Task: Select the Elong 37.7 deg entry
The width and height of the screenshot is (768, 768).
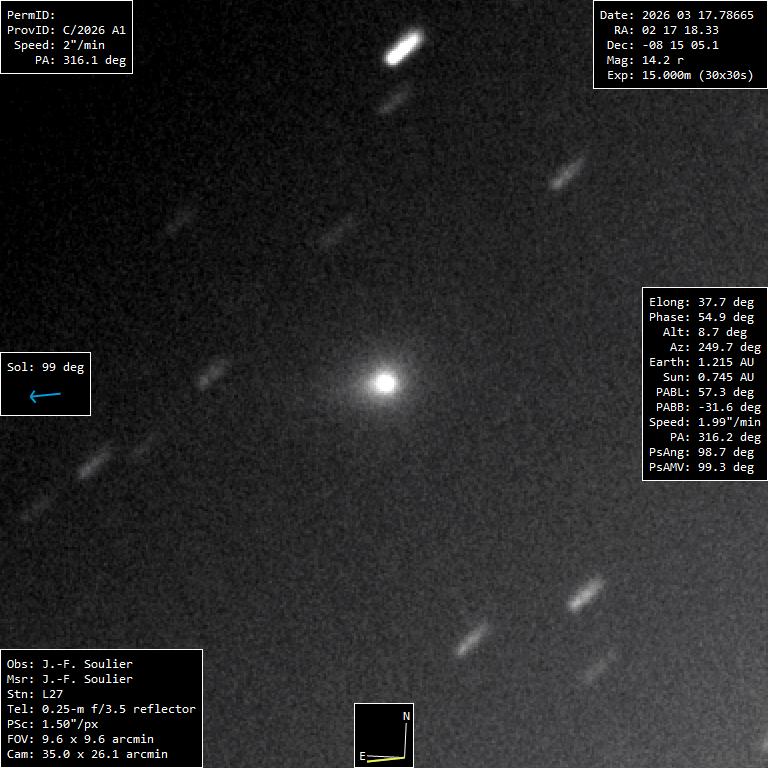Action: pyautogui.click(x=701, y=302)
